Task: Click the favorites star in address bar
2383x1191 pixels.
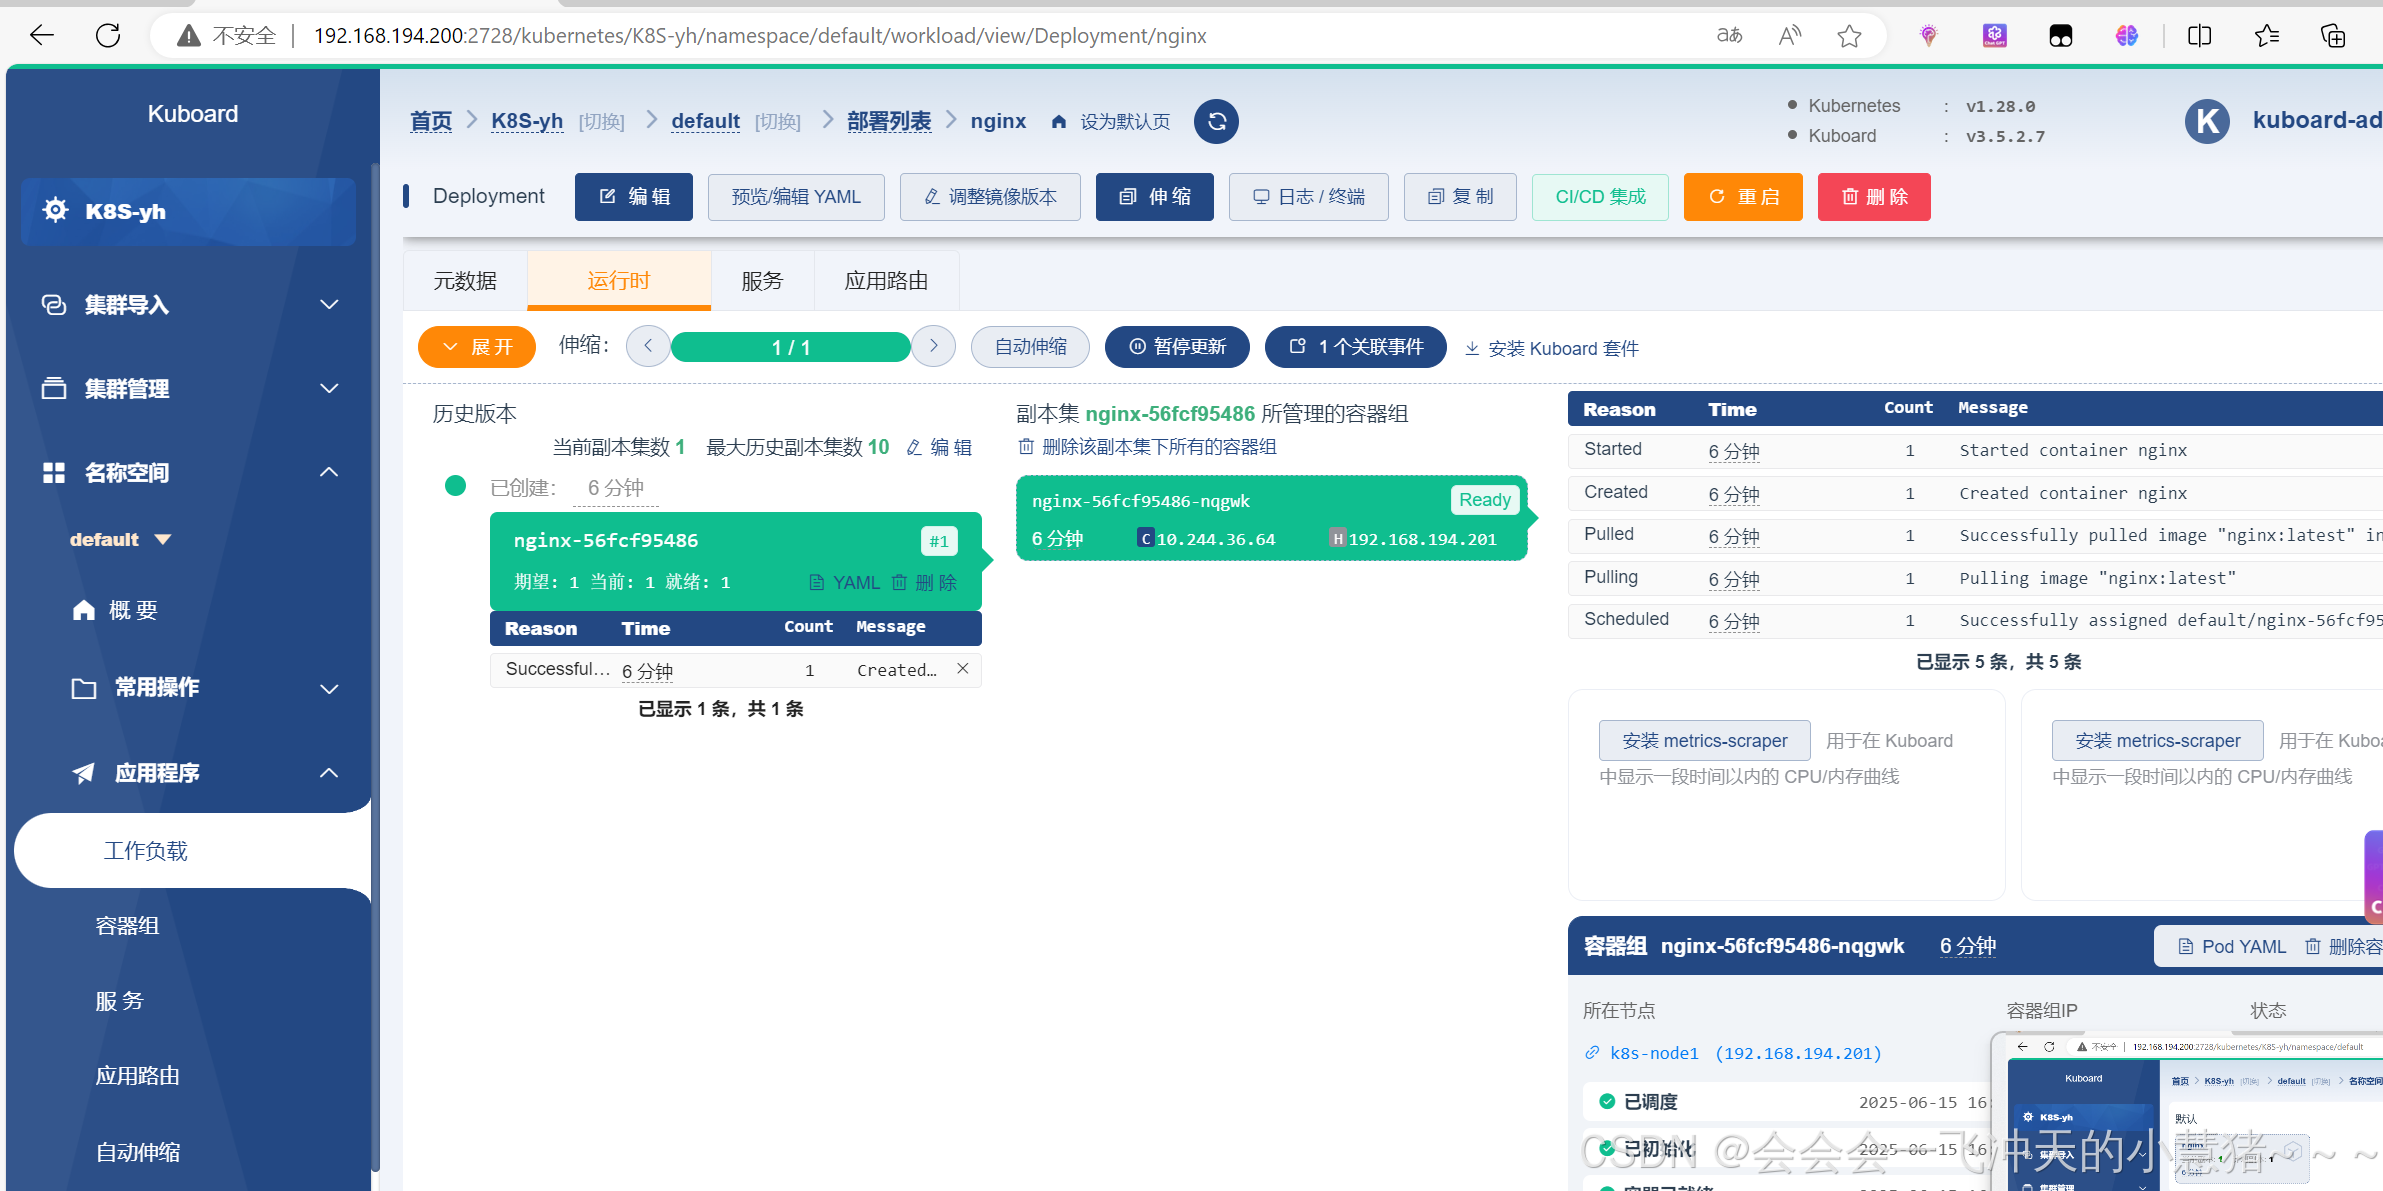Action: pyautogui.click(x=1848, y=36)
